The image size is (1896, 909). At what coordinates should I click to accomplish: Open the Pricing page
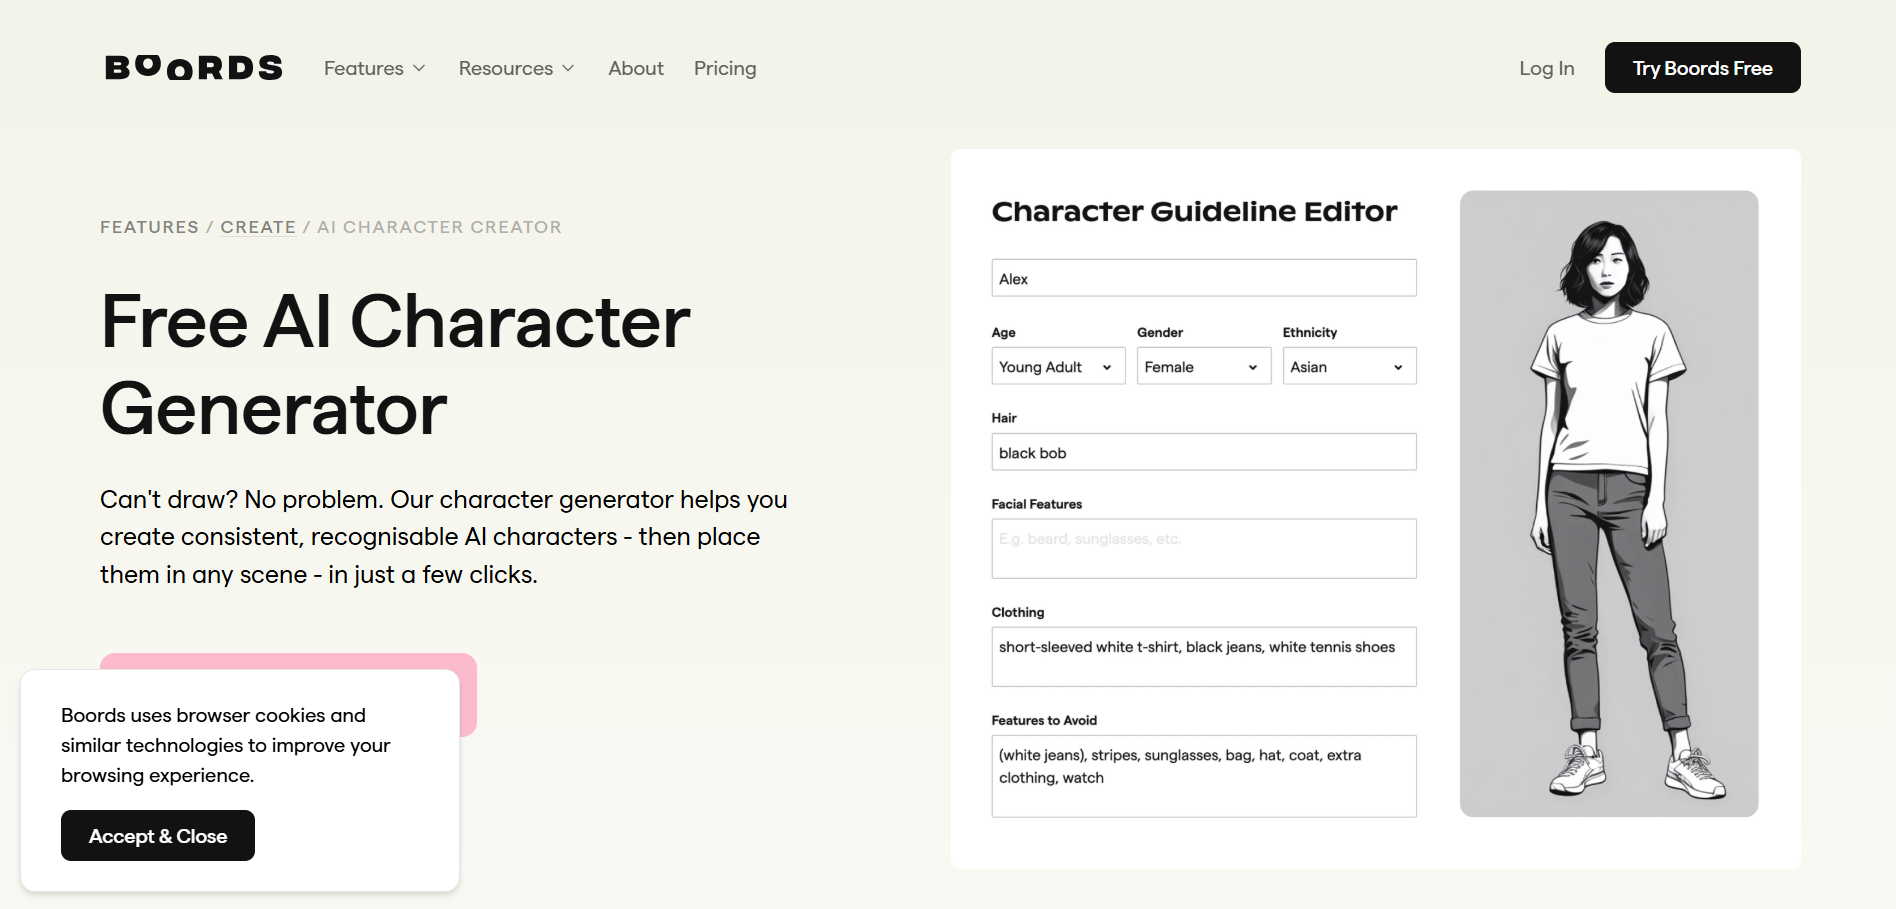coord(725,68)
